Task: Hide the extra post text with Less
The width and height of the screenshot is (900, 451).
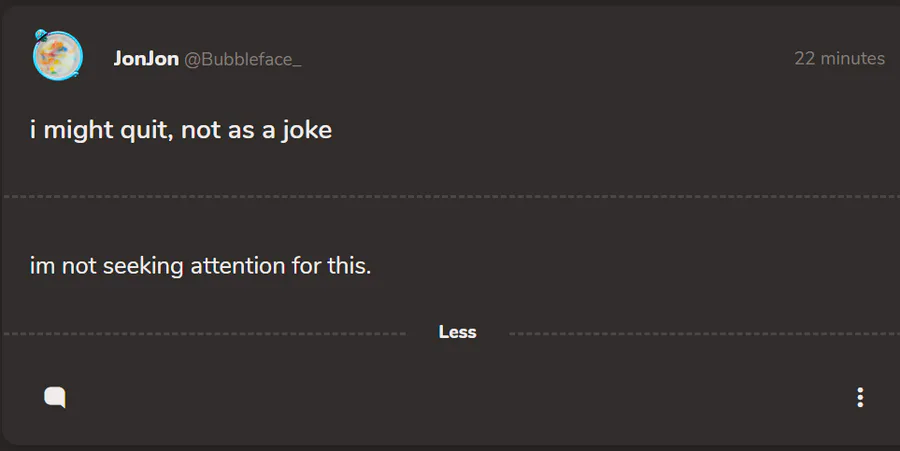Action: point(457,332)
